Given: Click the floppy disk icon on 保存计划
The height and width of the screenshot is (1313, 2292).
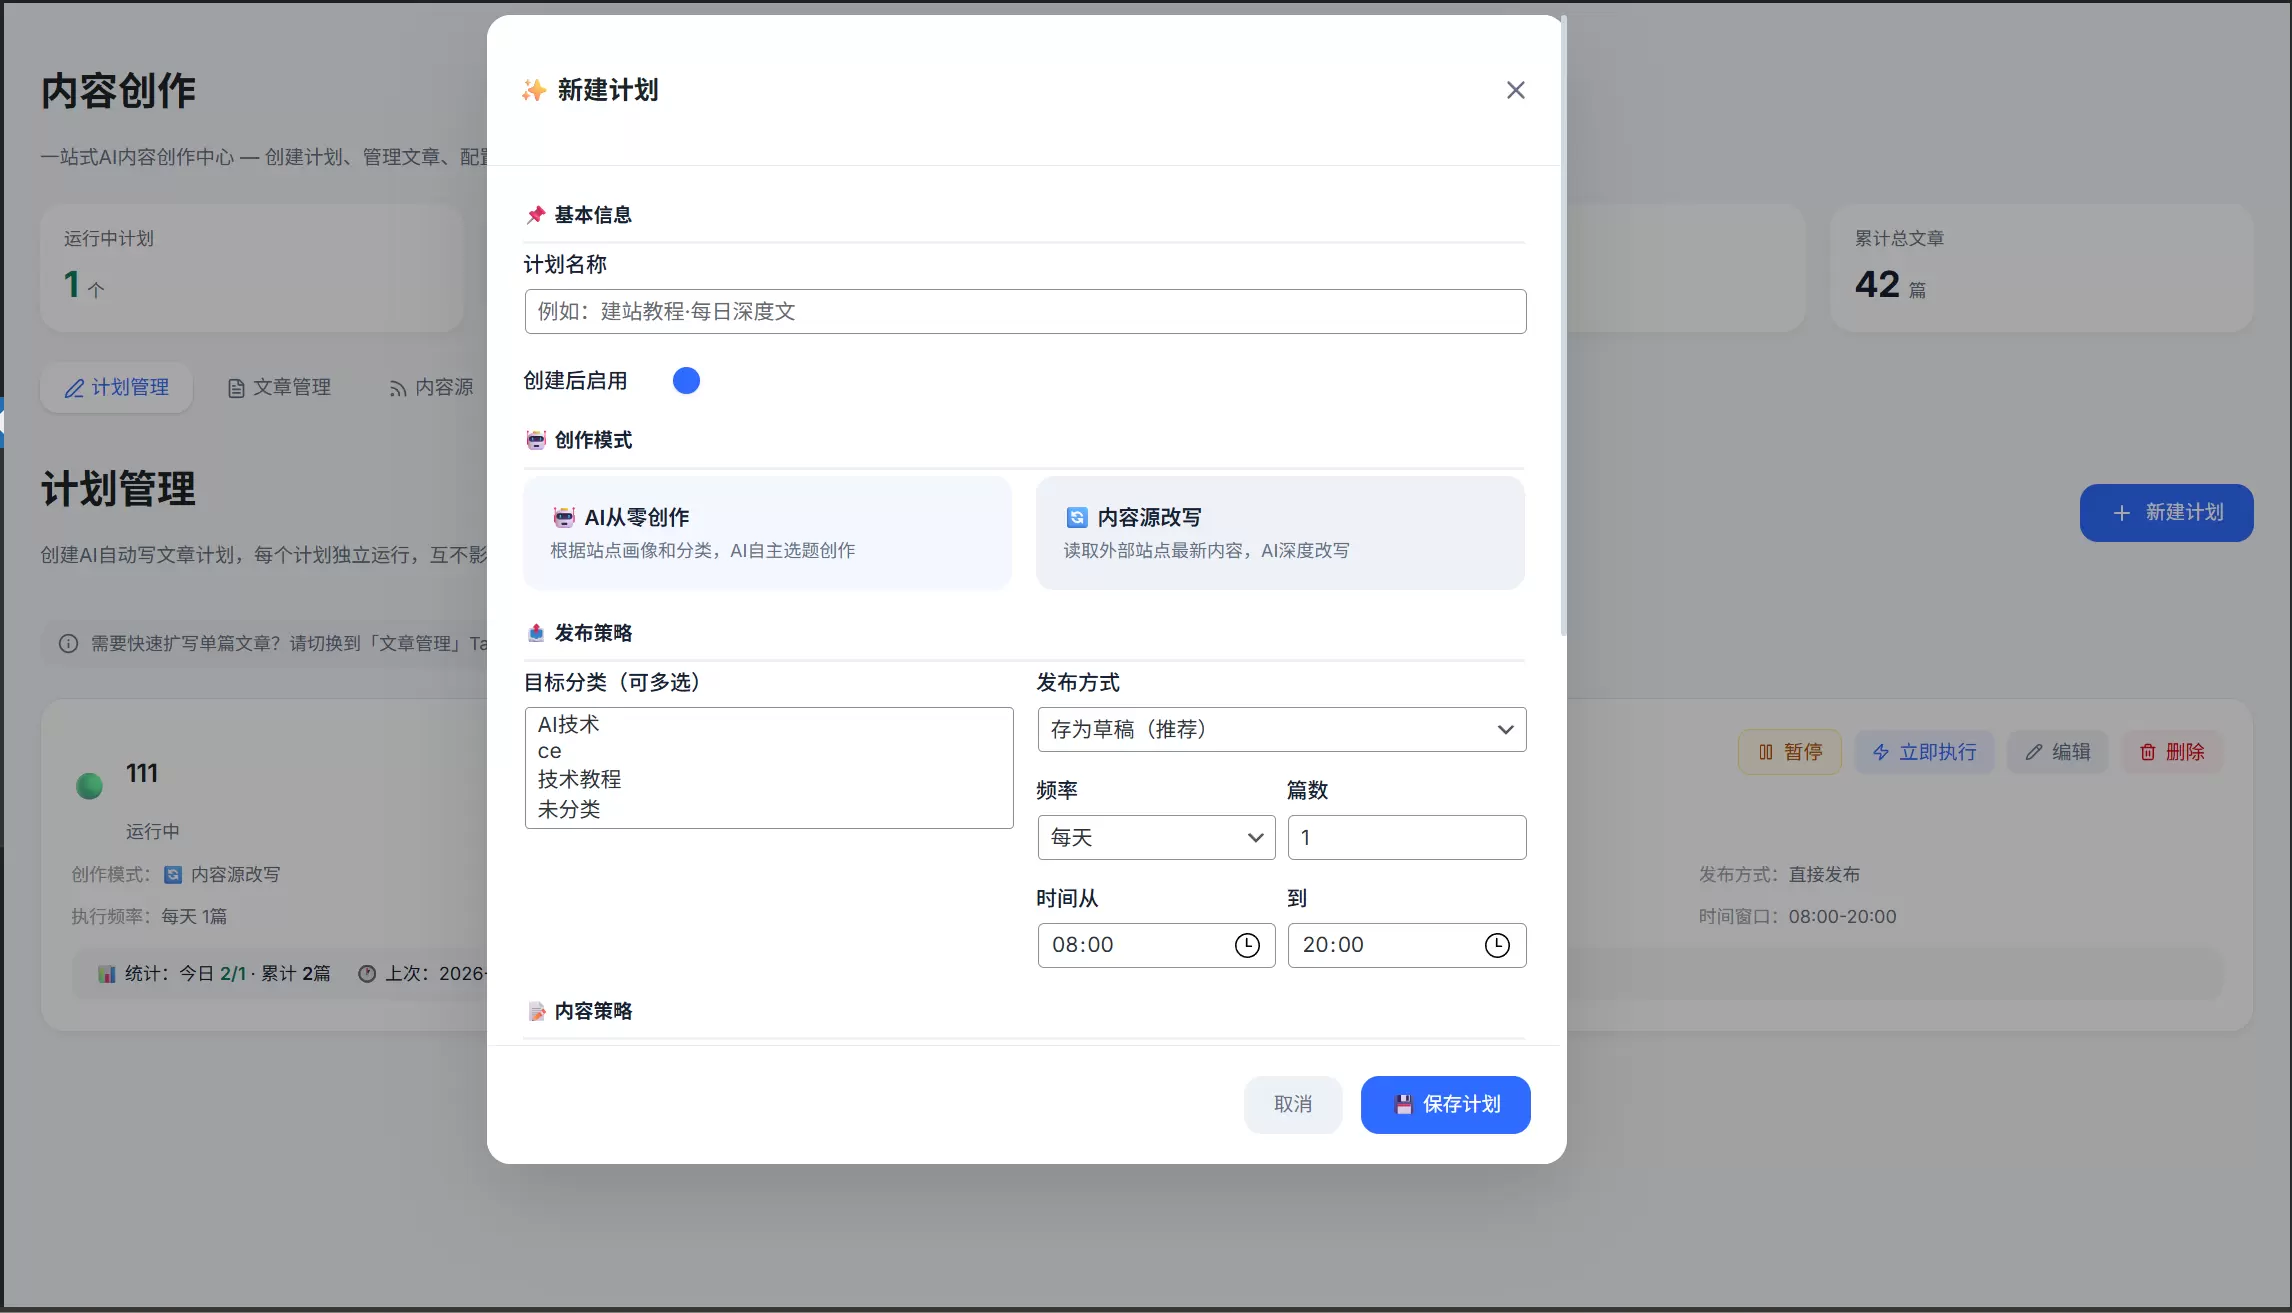Looking at the screenshot, I should coord(1403,1104).
